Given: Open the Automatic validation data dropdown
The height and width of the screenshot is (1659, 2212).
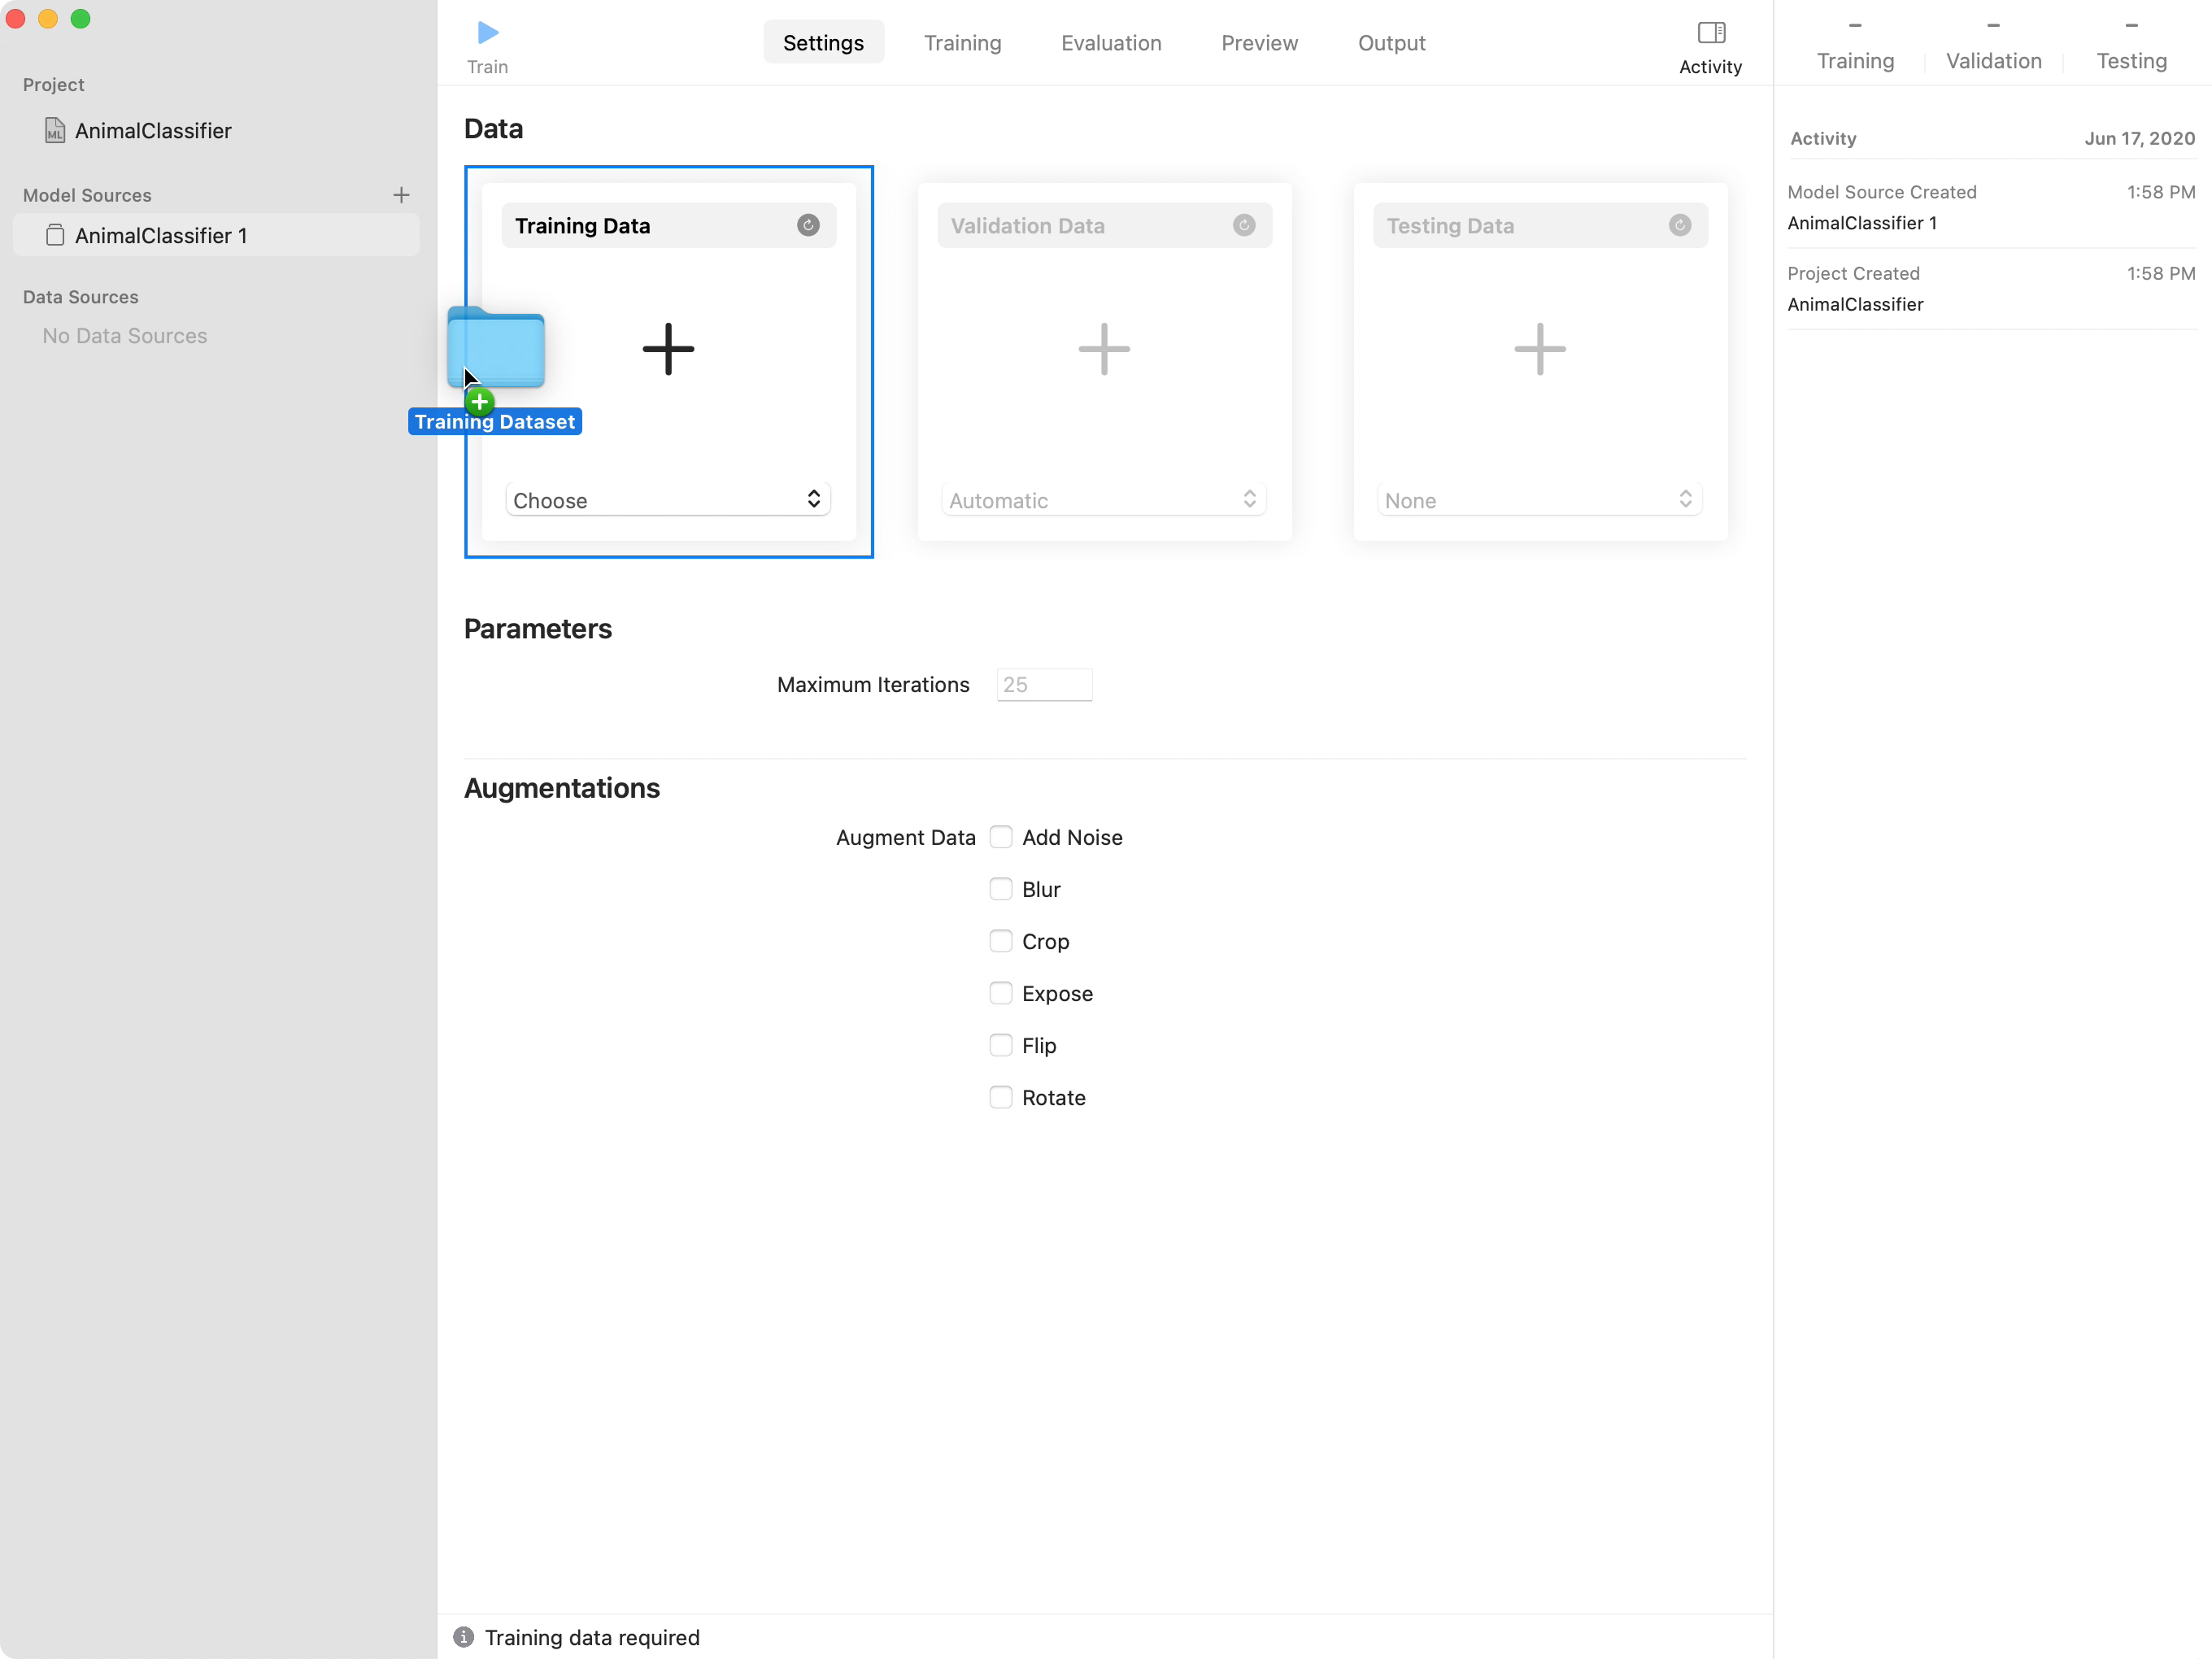Looking at the screenshot, I should pyautogui.click(x=1103, y=498).
